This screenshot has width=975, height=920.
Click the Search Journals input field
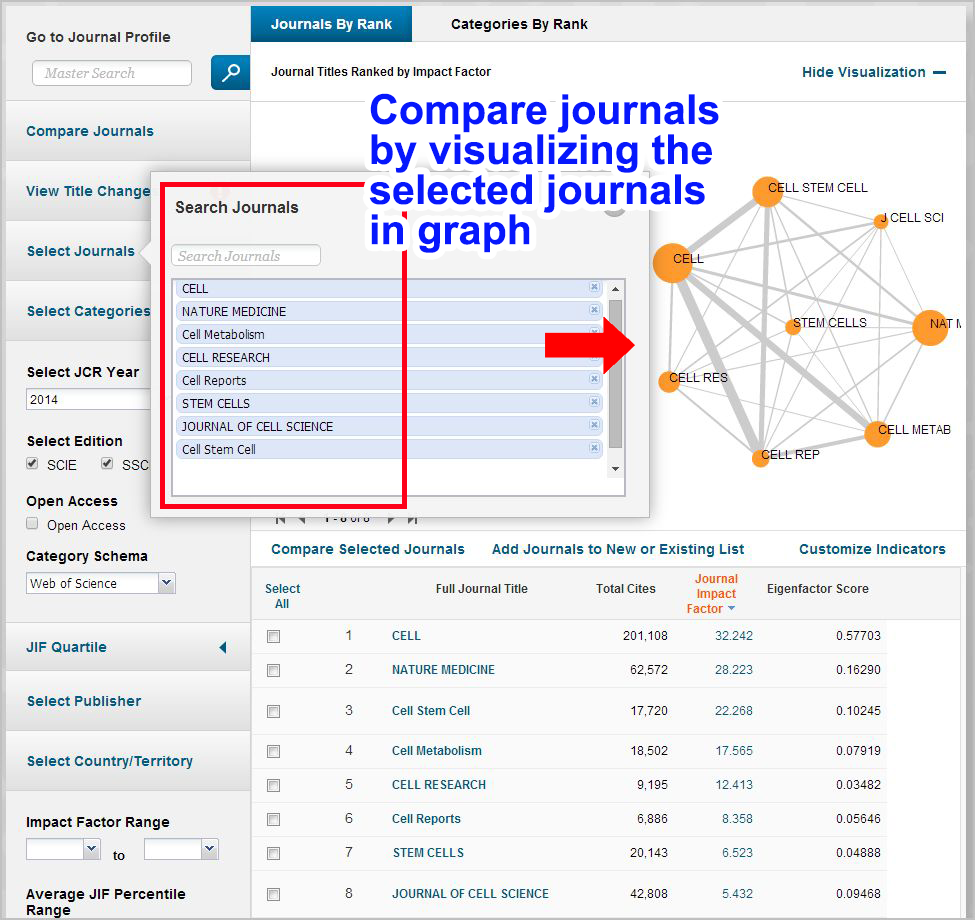(246, 256)
